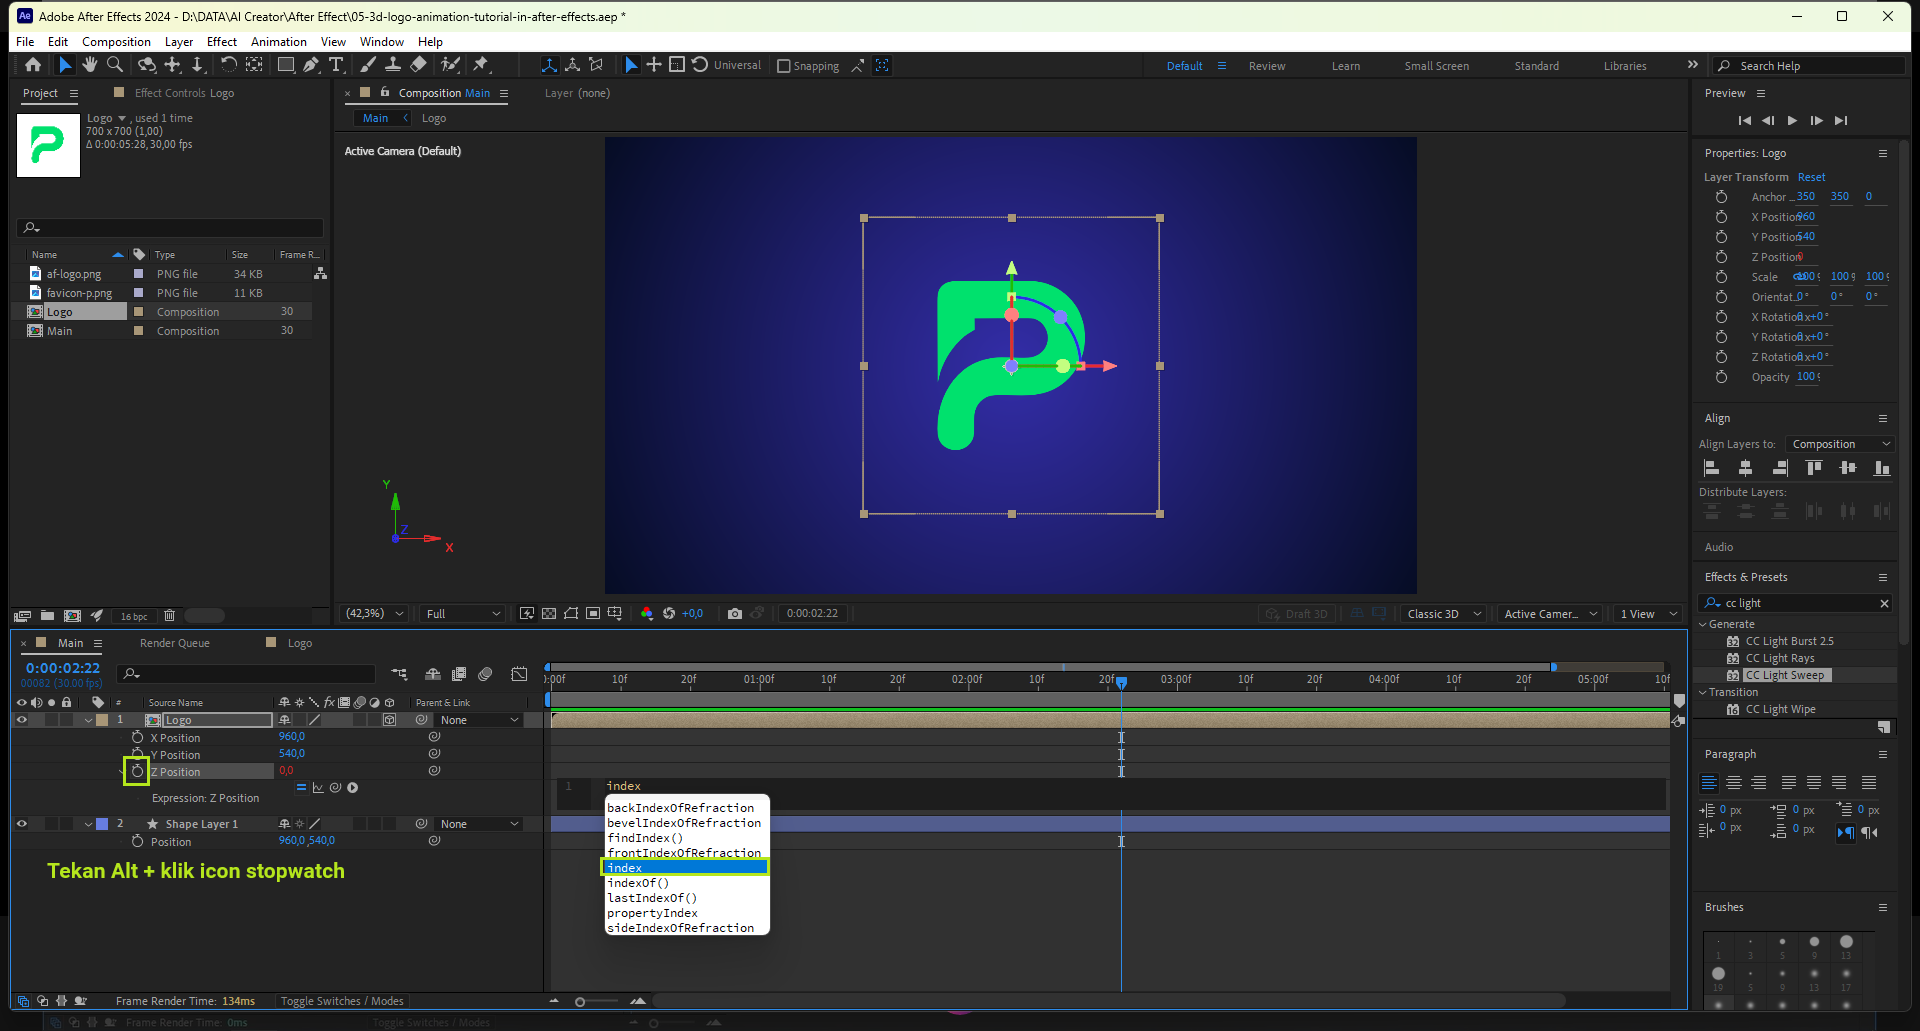The image size is (1920, 1031).
Task: Take a snapshot with camera icon
Action: tap(735, 614)
